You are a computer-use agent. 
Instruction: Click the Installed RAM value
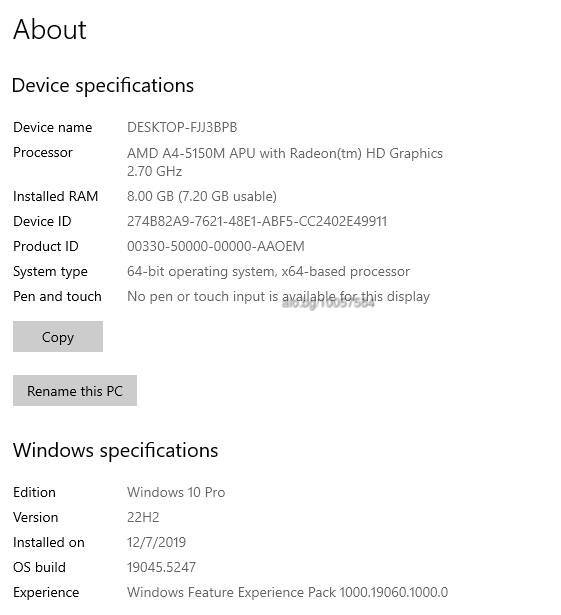[202, 196]
